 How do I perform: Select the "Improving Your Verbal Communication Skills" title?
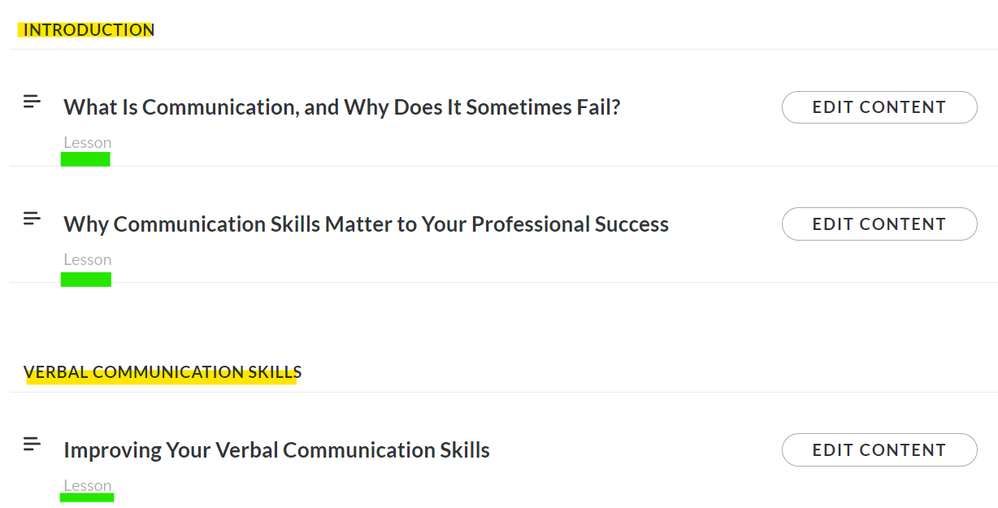(x=277, y=450)
